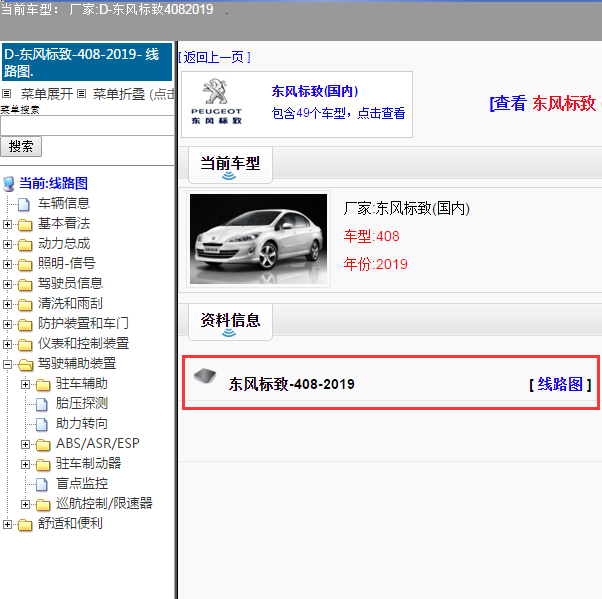Viewport: 602px width, 599px height.
Task: Click the 菜单展开 label
Action: point(46,94)
